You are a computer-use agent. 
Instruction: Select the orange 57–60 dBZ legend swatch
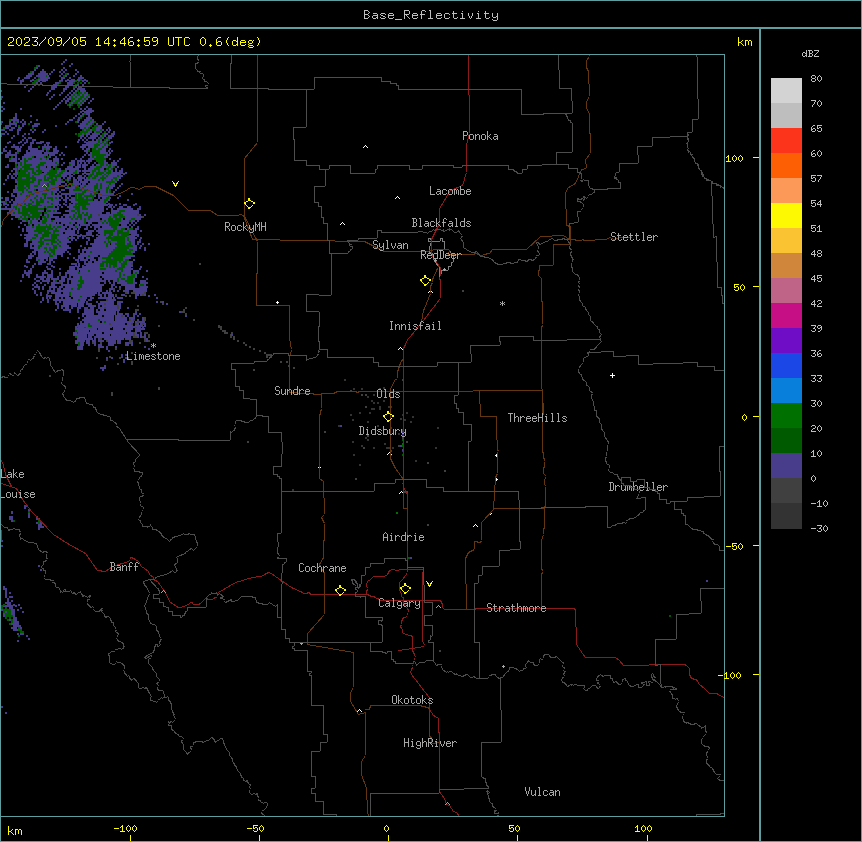point(786,165)
